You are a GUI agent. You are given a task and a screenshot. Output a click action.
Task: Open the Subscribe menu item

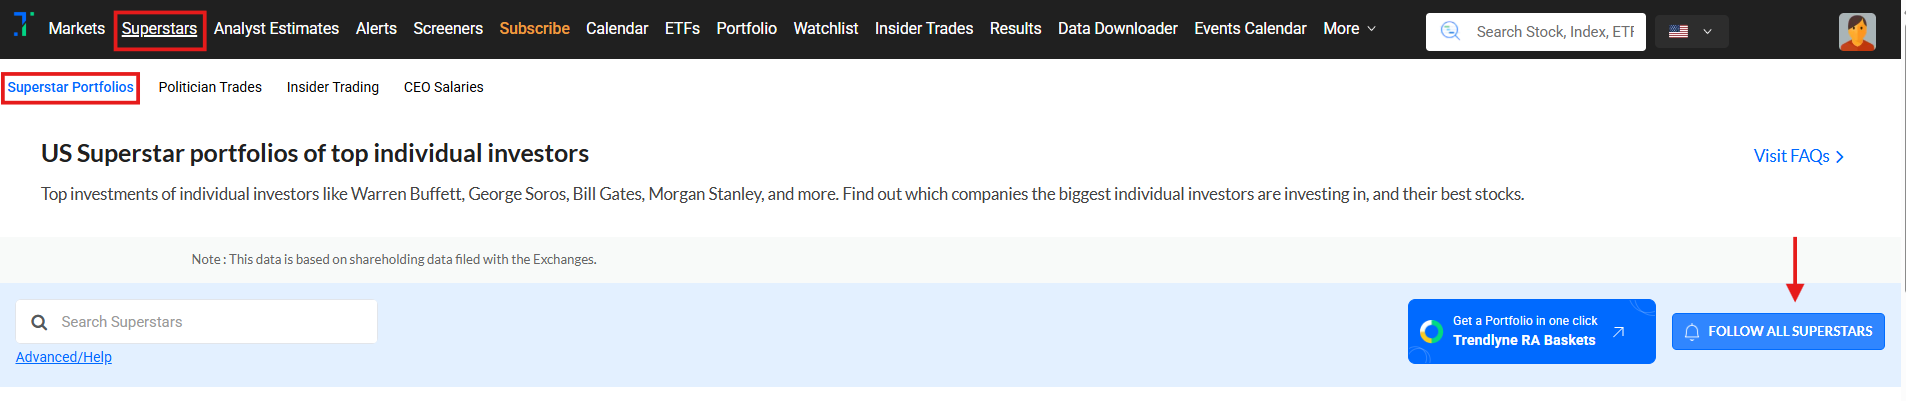pyautogui.click(x=534, y=29)
